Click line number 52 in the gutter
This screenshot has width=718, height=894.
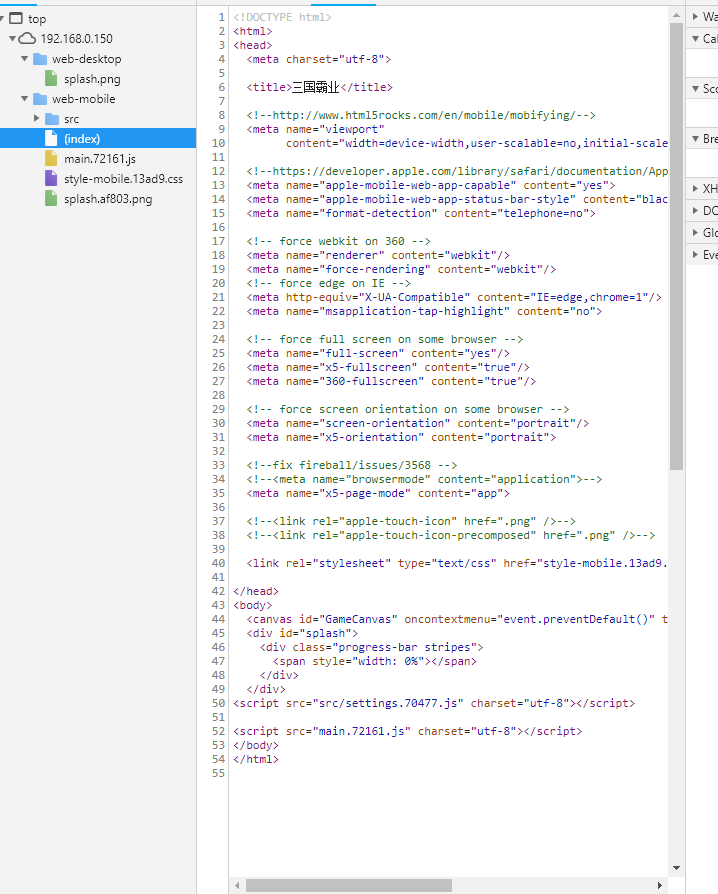(218, 731)
